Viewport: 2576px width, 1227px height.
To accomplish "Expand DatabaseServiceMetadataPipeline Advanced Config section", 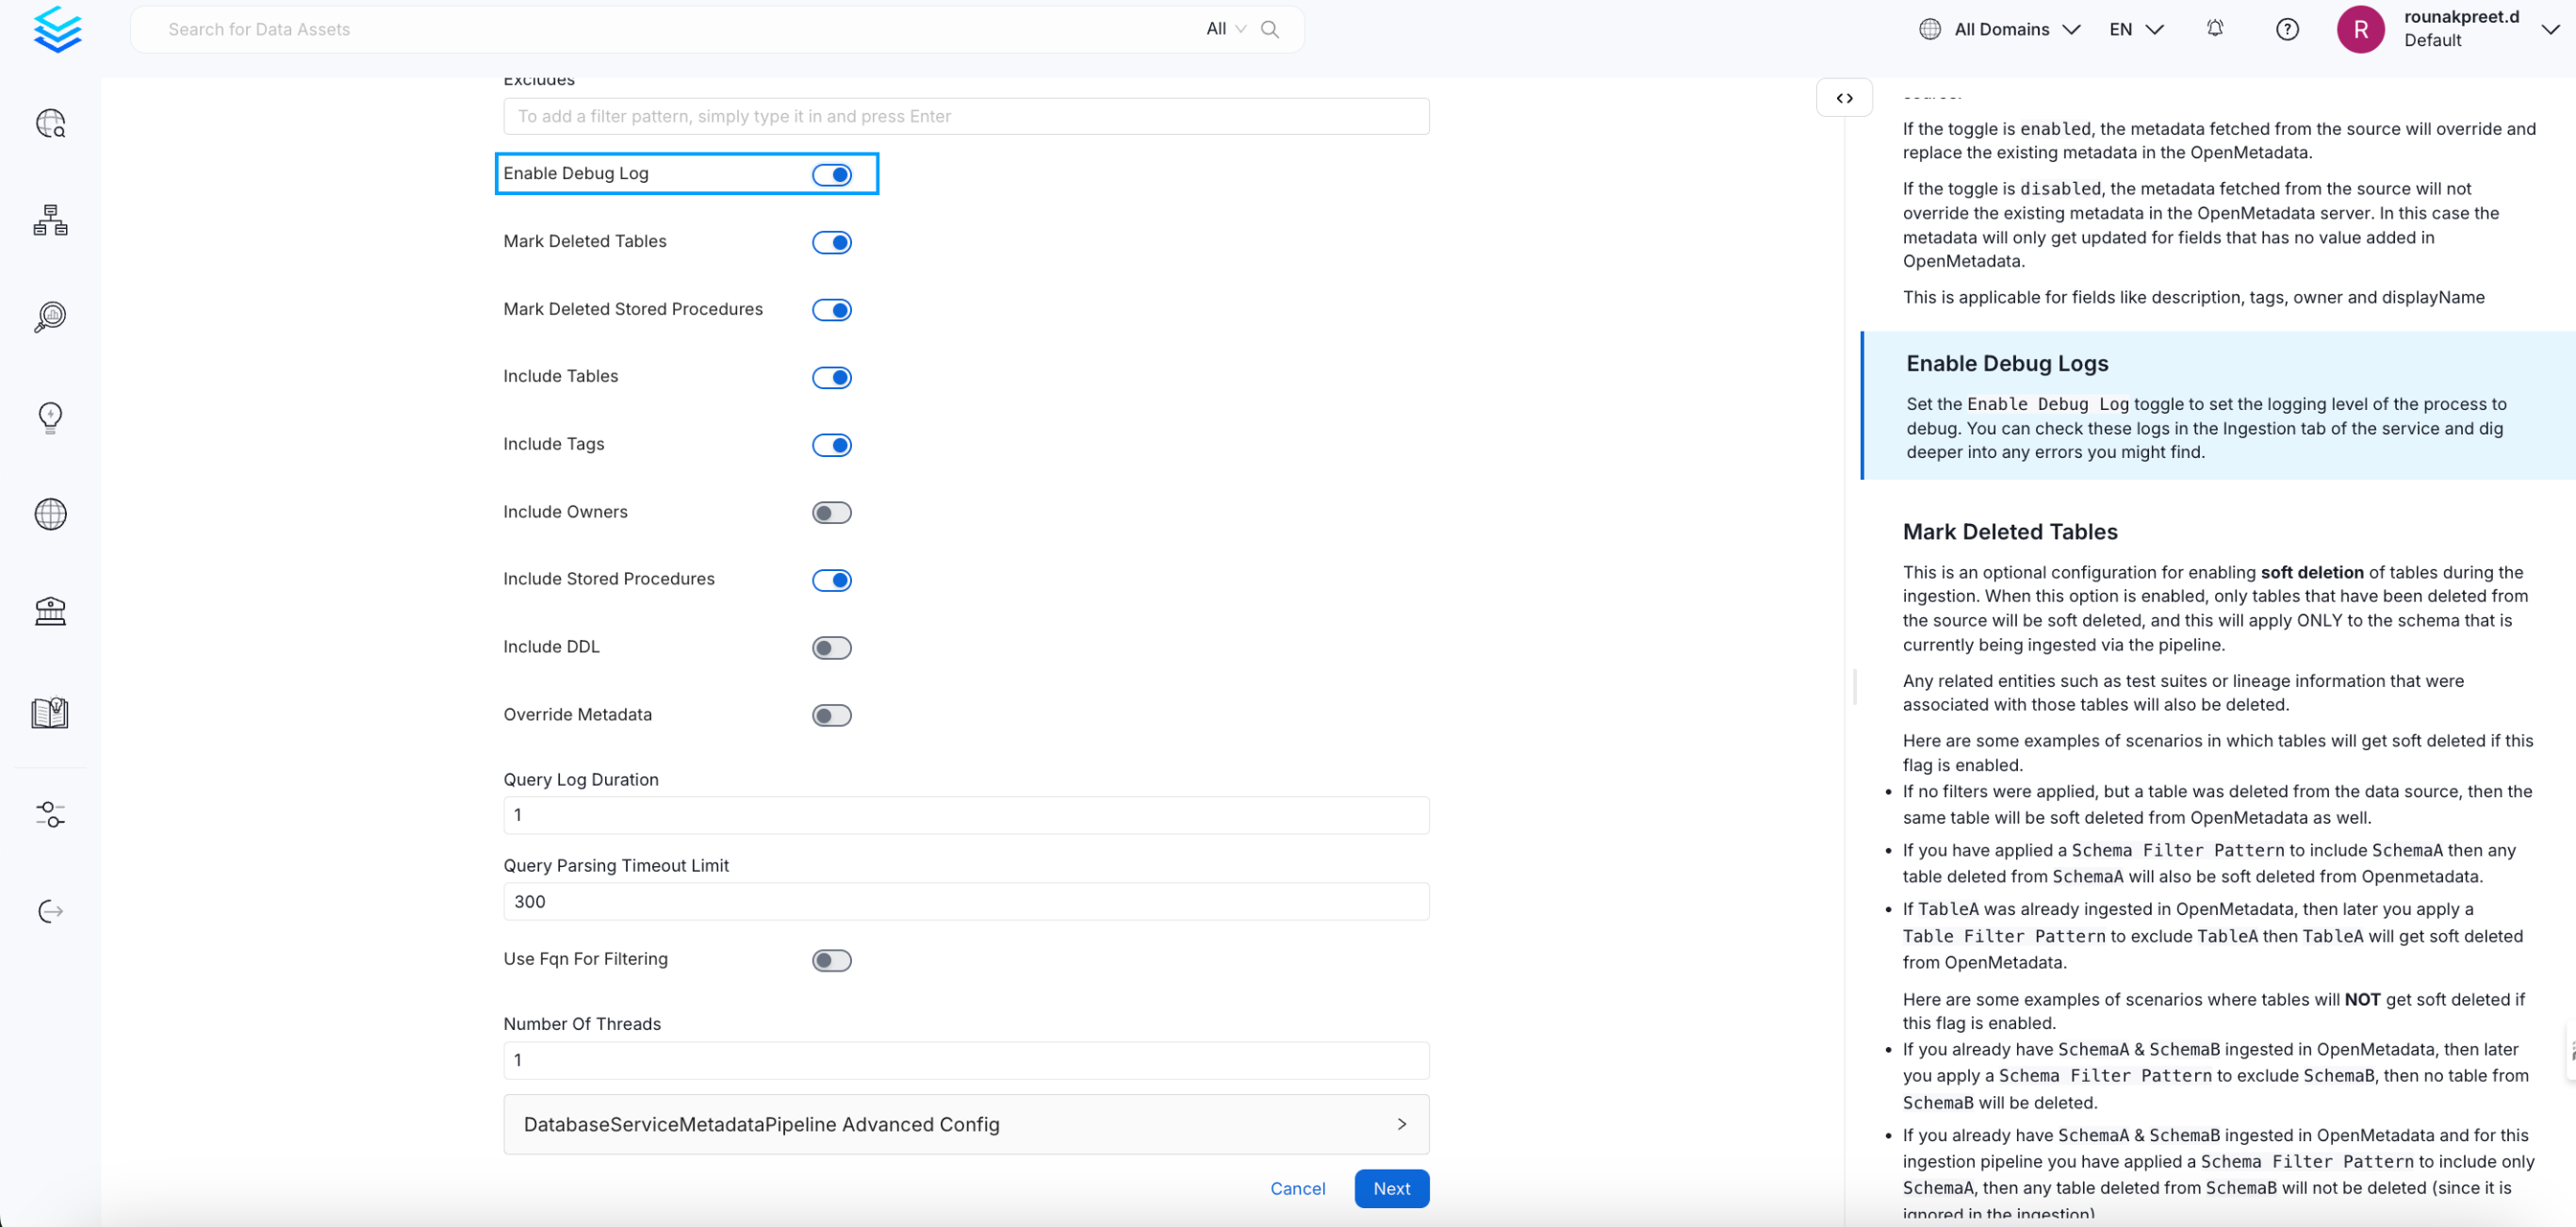I will point(965,1124).
